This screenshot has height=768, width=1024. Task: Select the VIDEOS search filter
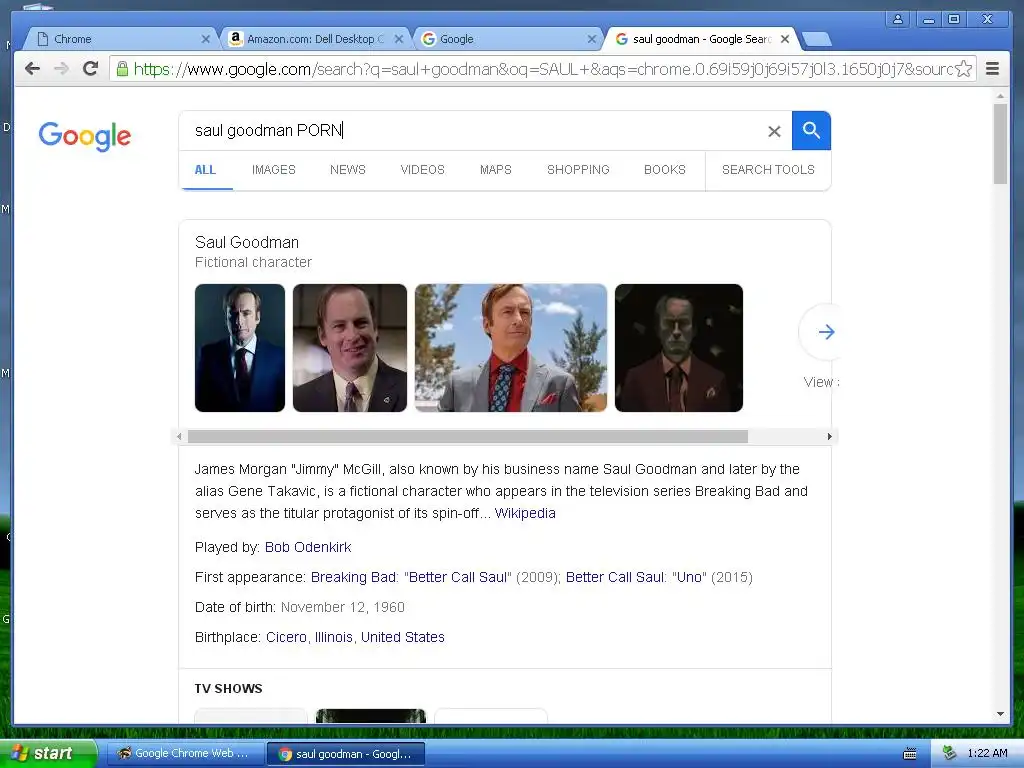point(422,170)
